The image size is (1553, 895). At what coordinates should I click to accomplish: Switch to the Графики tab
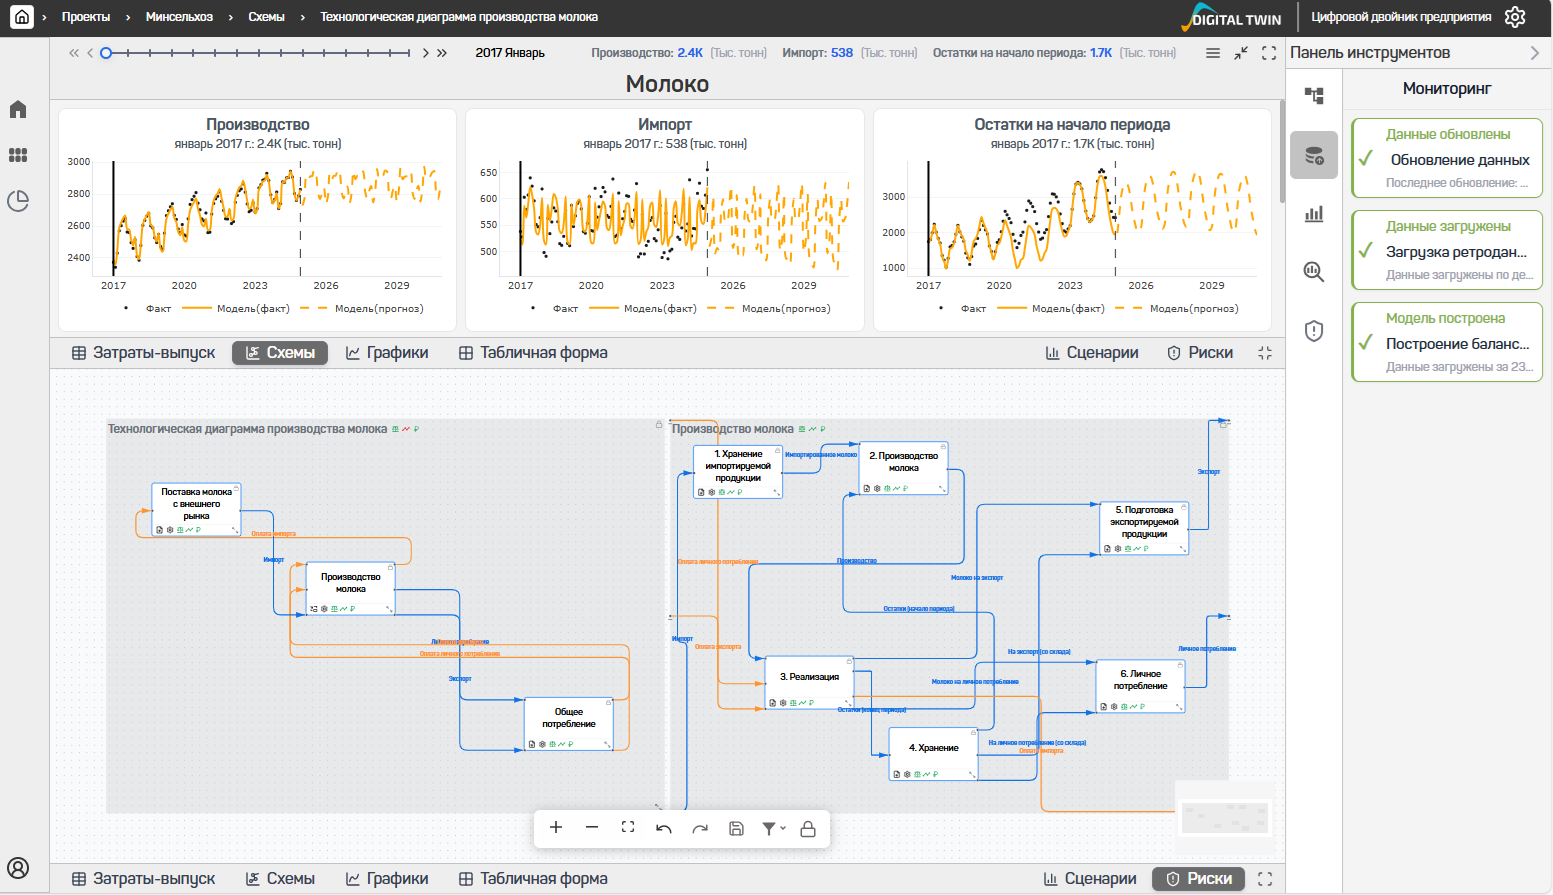pos(387,352)
